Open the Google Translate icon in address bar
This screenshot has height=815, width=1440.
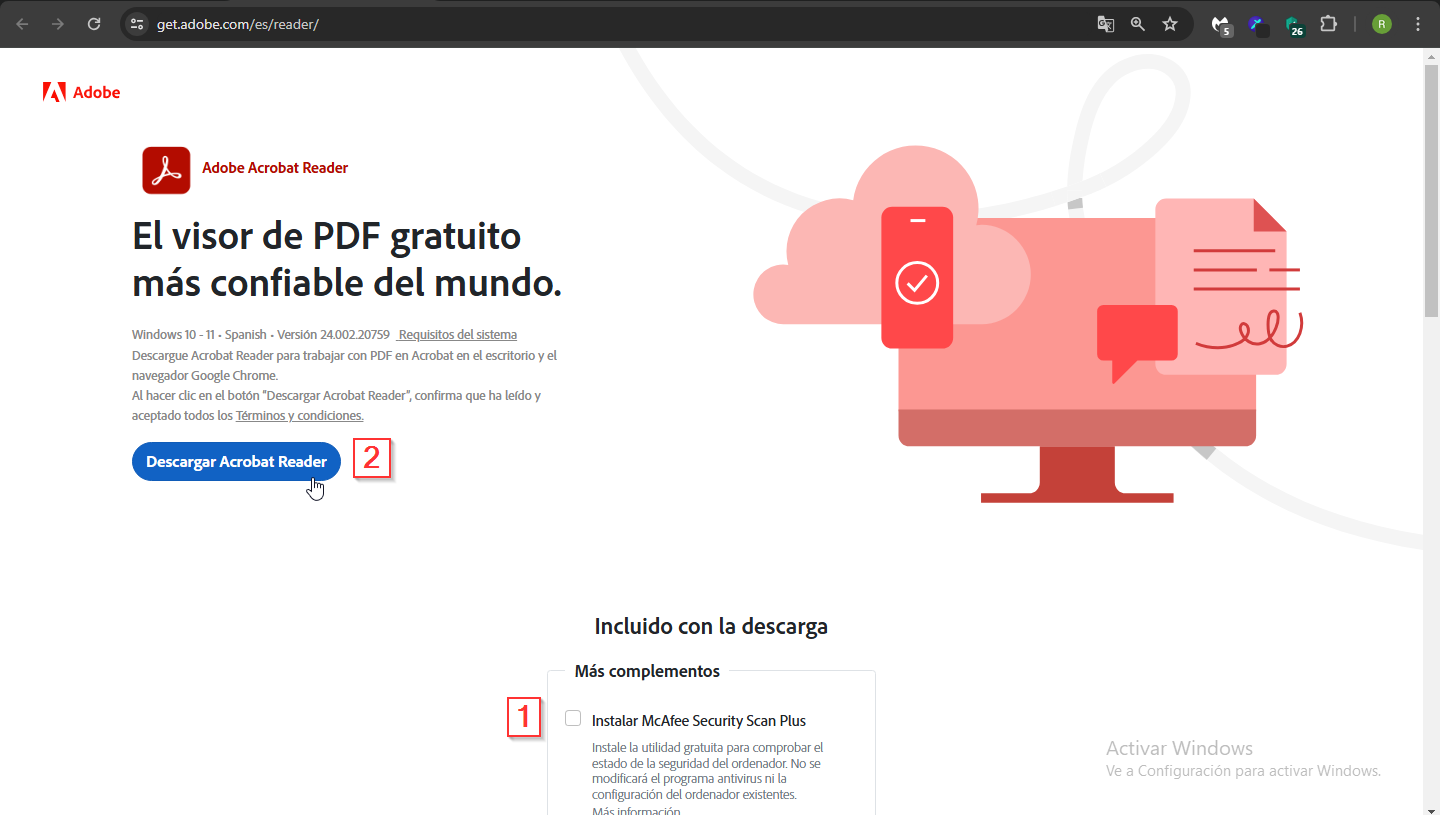click(x=1105, y=24)
